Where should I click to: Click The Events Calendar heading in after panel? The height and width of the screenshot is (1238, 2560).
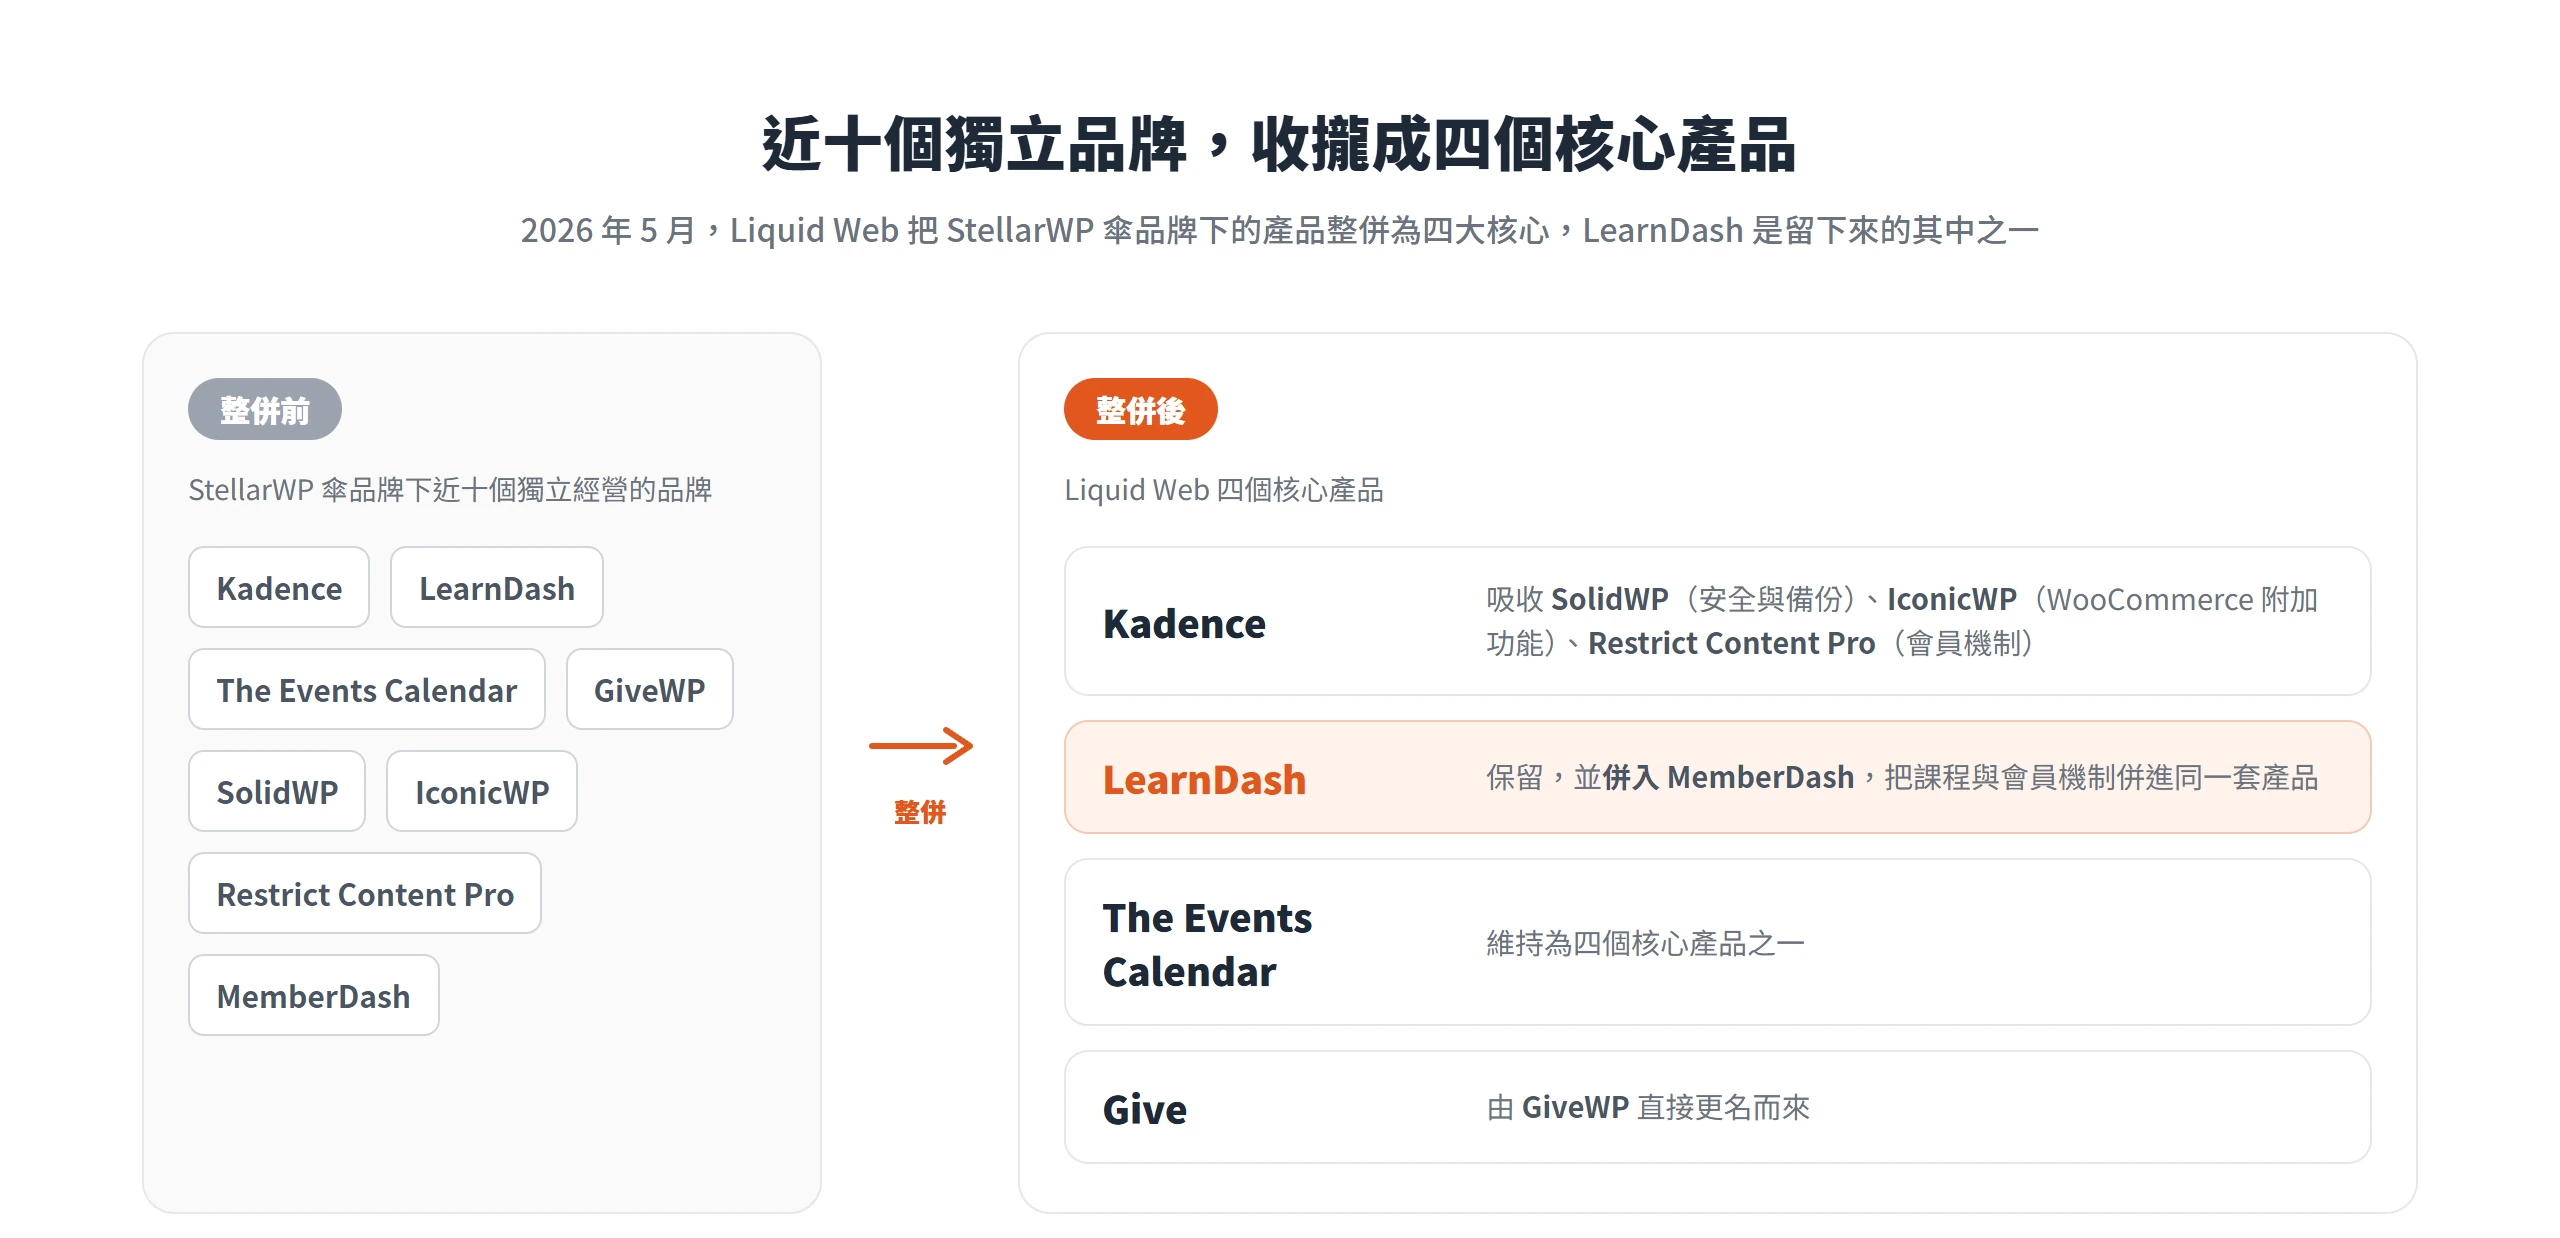[1207, 944]
